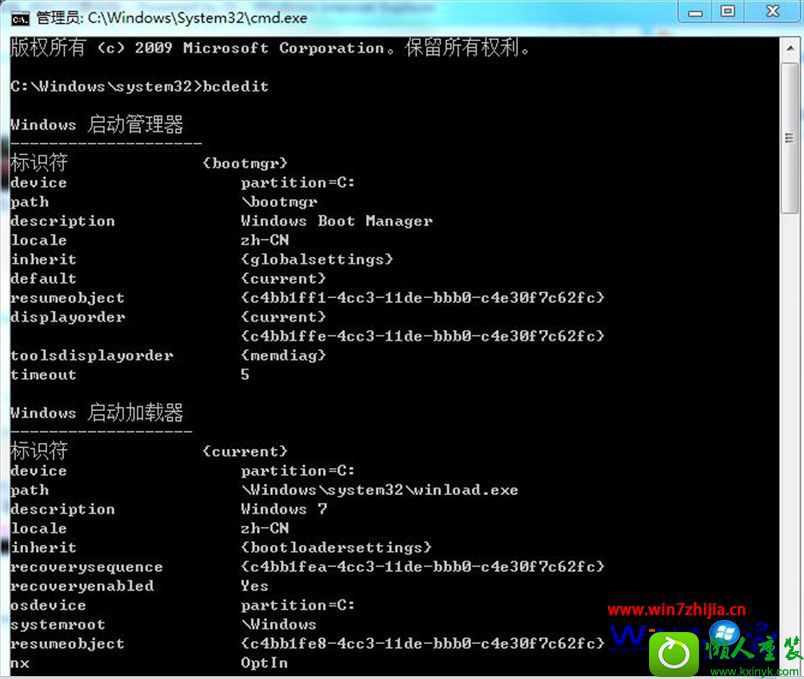Select the recoveryenabled value Yes
This screenshot has width=804, height=679.
pos(255,586)
